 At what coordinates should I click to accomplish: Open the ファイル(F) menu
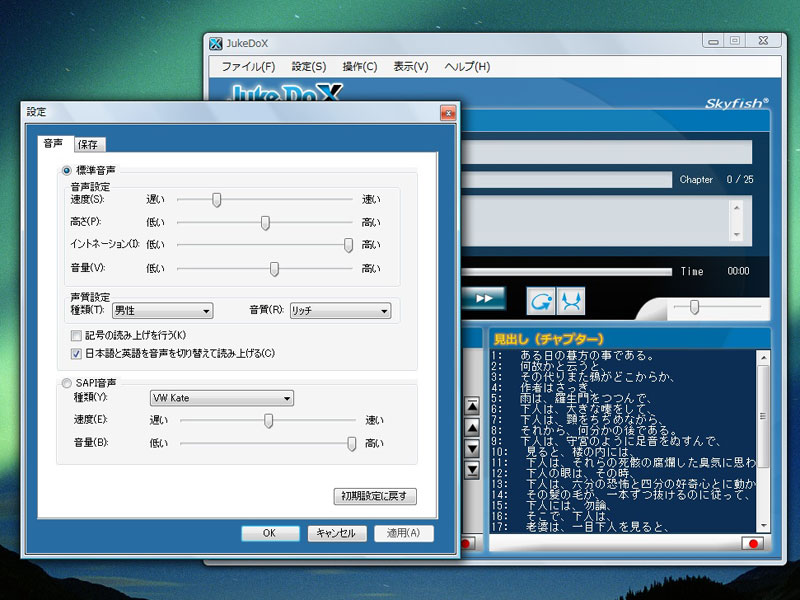coord(248,67)
